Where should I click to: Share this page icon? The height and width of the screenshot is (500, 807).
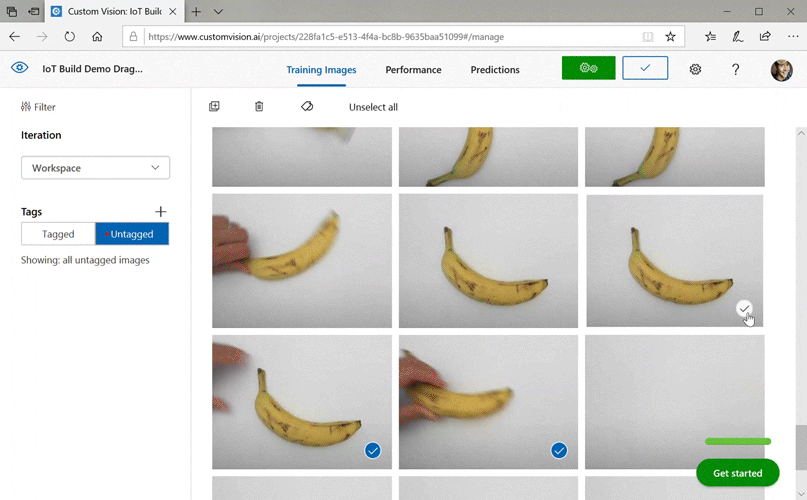click(x=765, y=37)
